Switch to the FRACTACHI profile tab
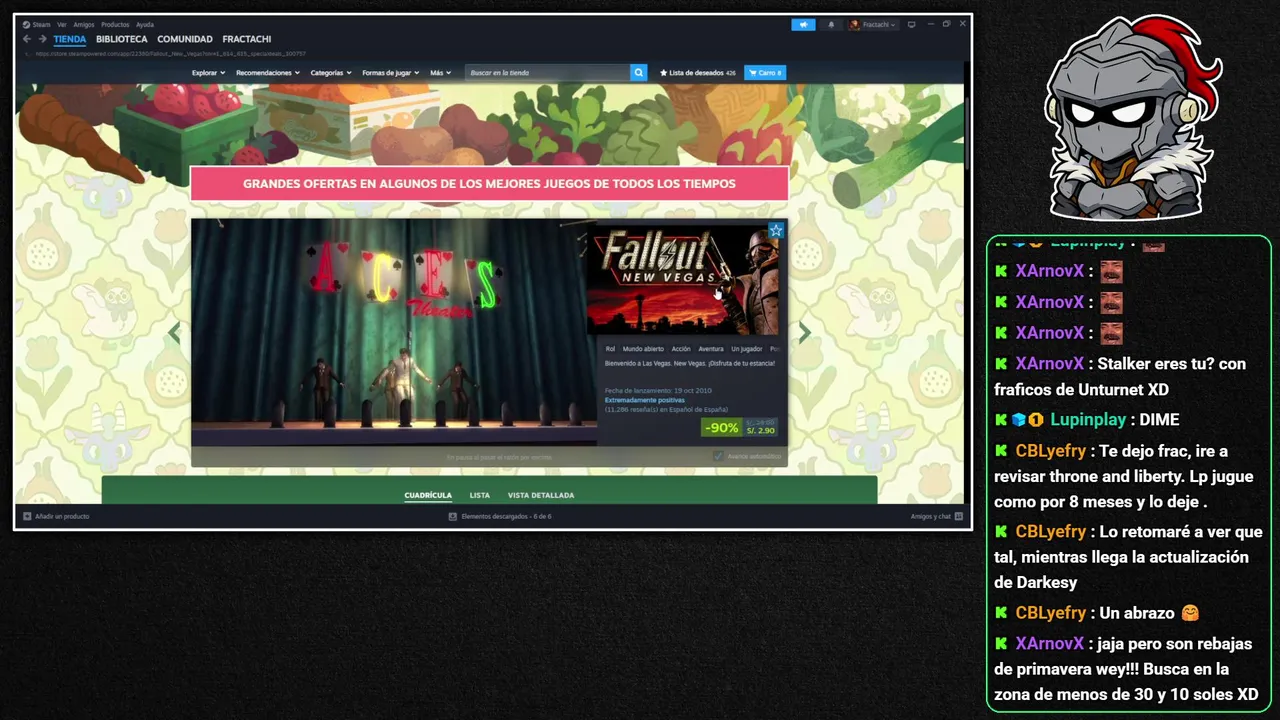Image resolution: width=1280 pixels, height=720 pixels. point(247,39)
